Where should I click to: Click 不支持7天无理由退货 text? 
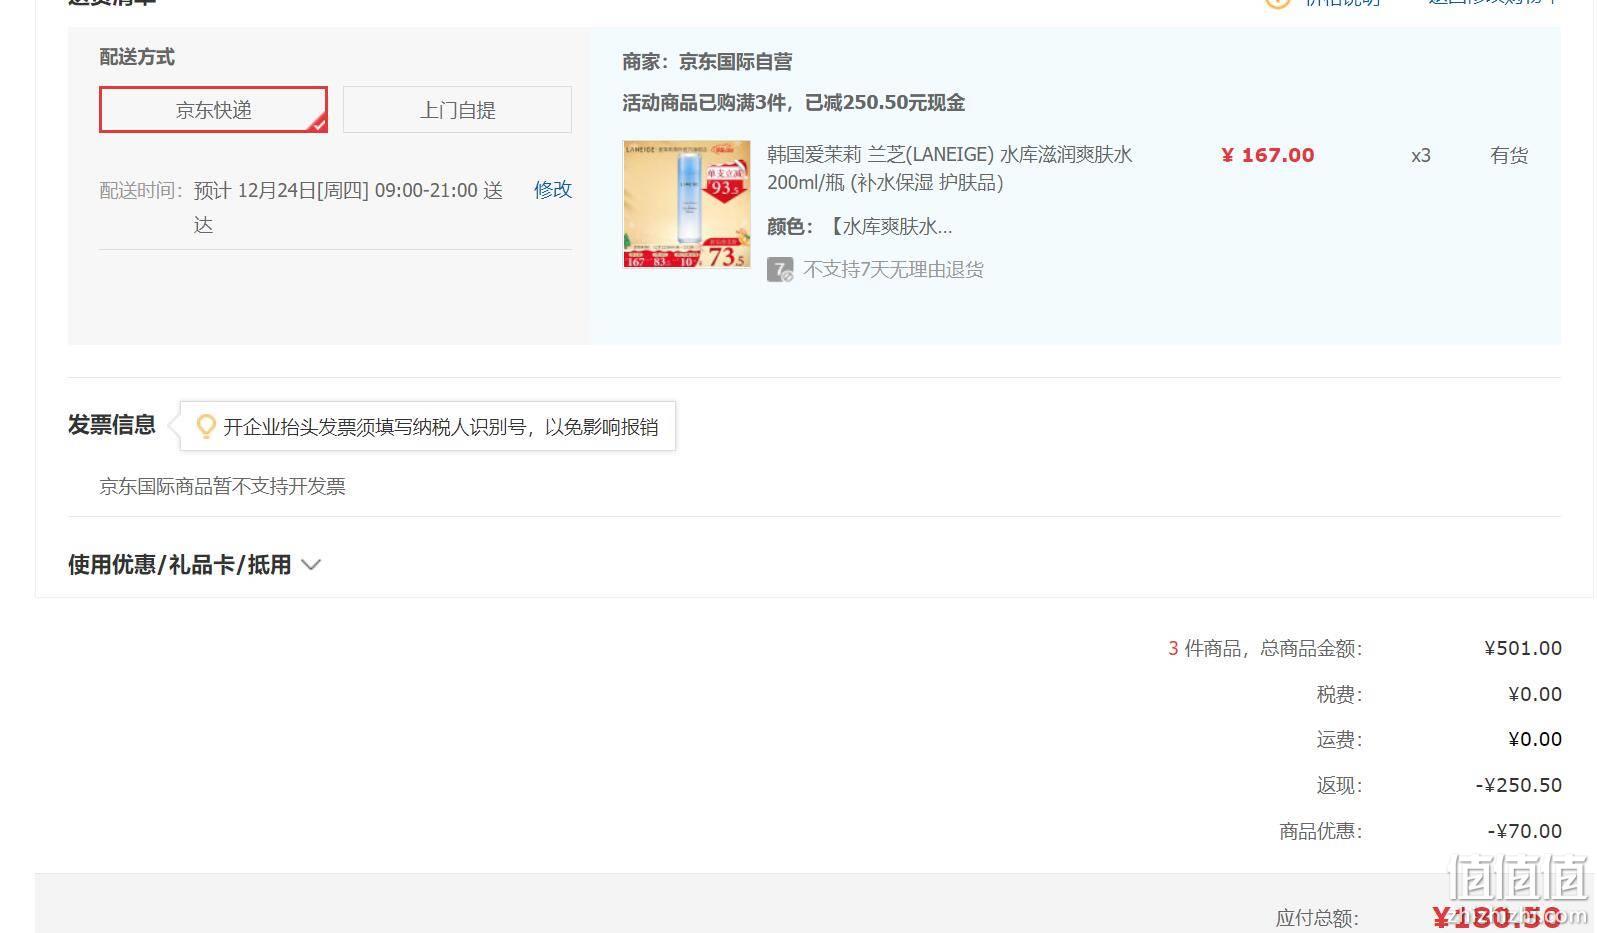coord(893,270)
